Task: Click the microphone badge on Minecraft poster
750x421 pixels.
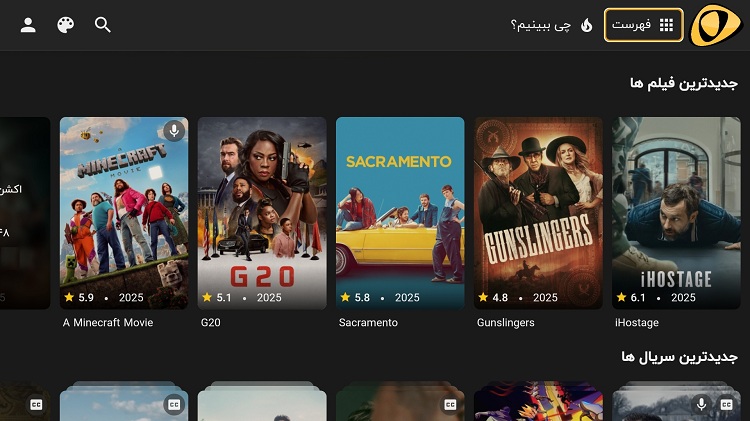Action: tap(174, 131)
